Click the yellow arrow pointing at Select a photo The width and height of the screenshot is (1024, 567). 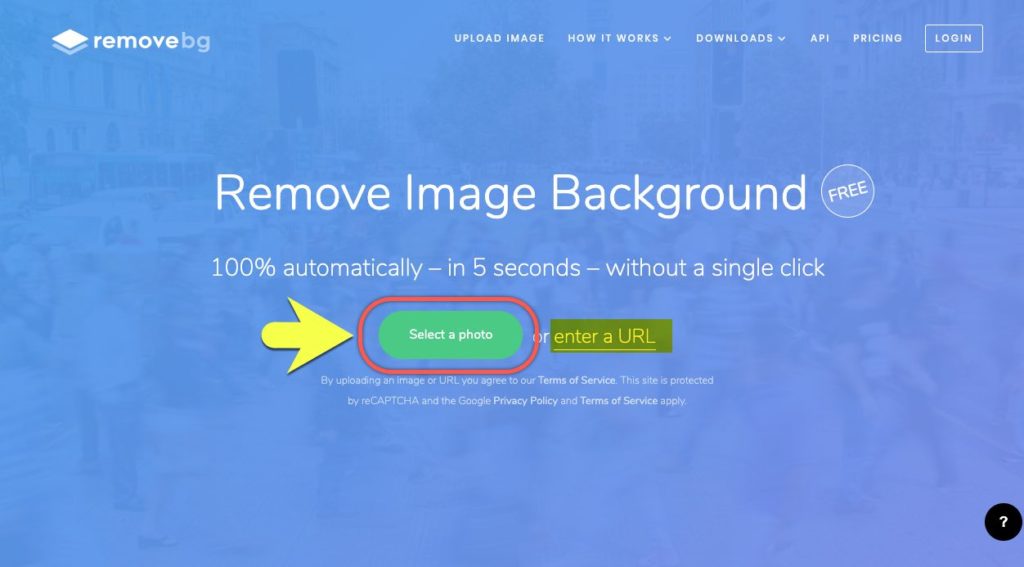307,335
